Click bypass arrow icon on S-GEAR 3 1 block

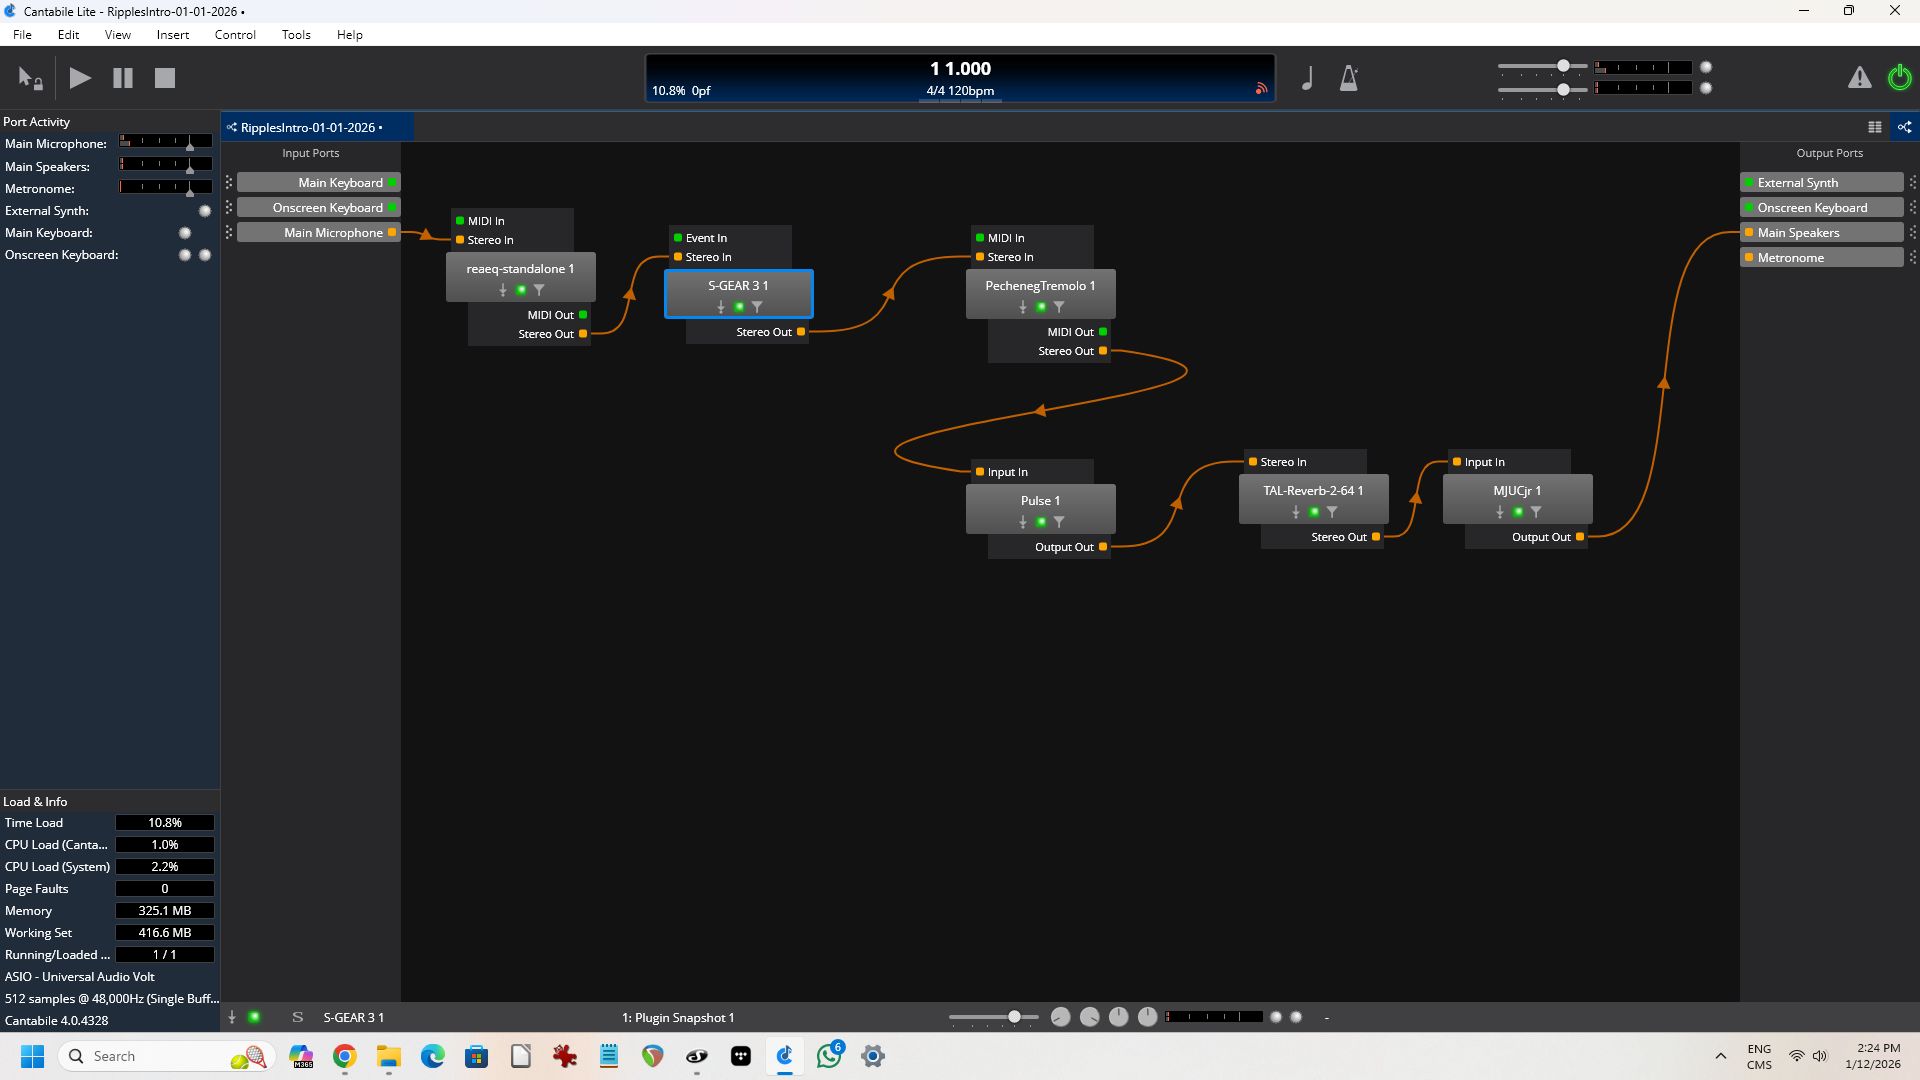pyautogui.click(x=720, y=307)
